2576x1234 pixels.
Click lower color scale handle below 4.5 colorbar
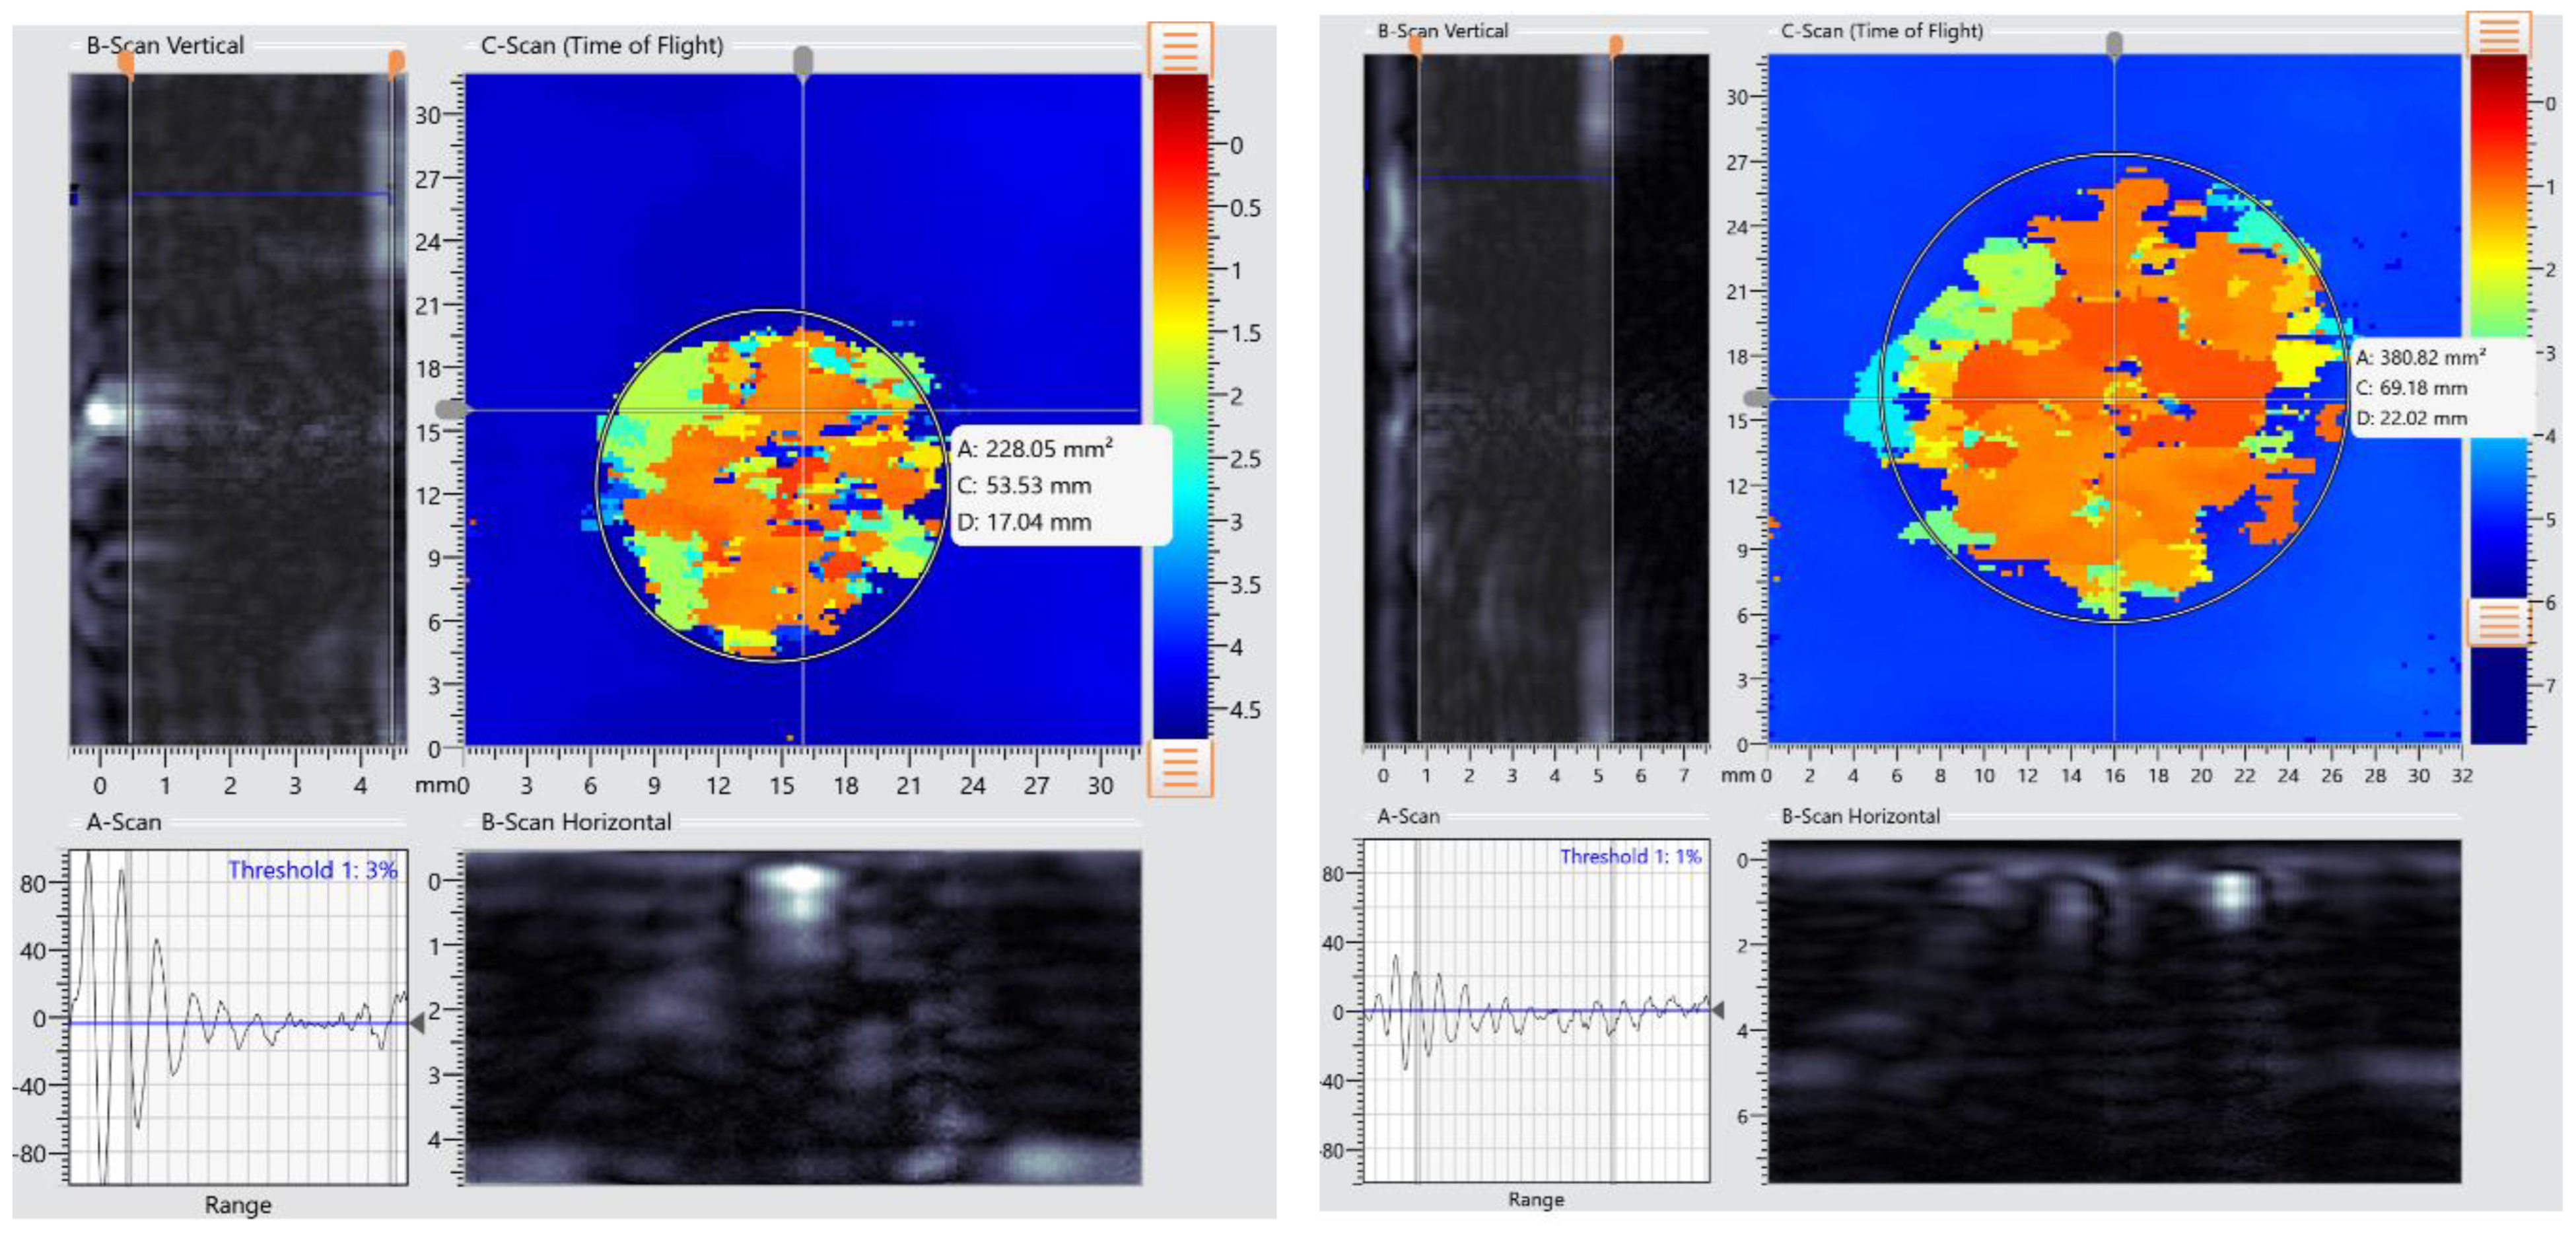click(x=1179, y=768)
